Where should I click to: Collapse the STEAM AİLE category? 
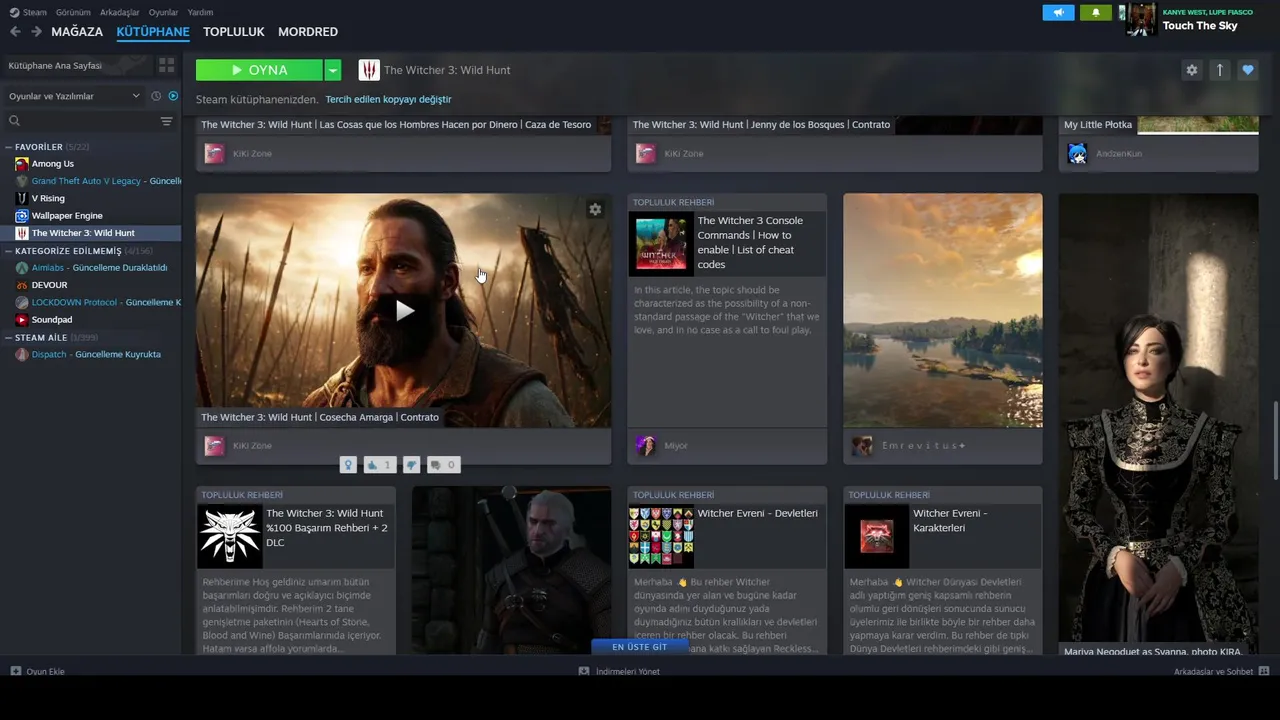coord(9,338)
